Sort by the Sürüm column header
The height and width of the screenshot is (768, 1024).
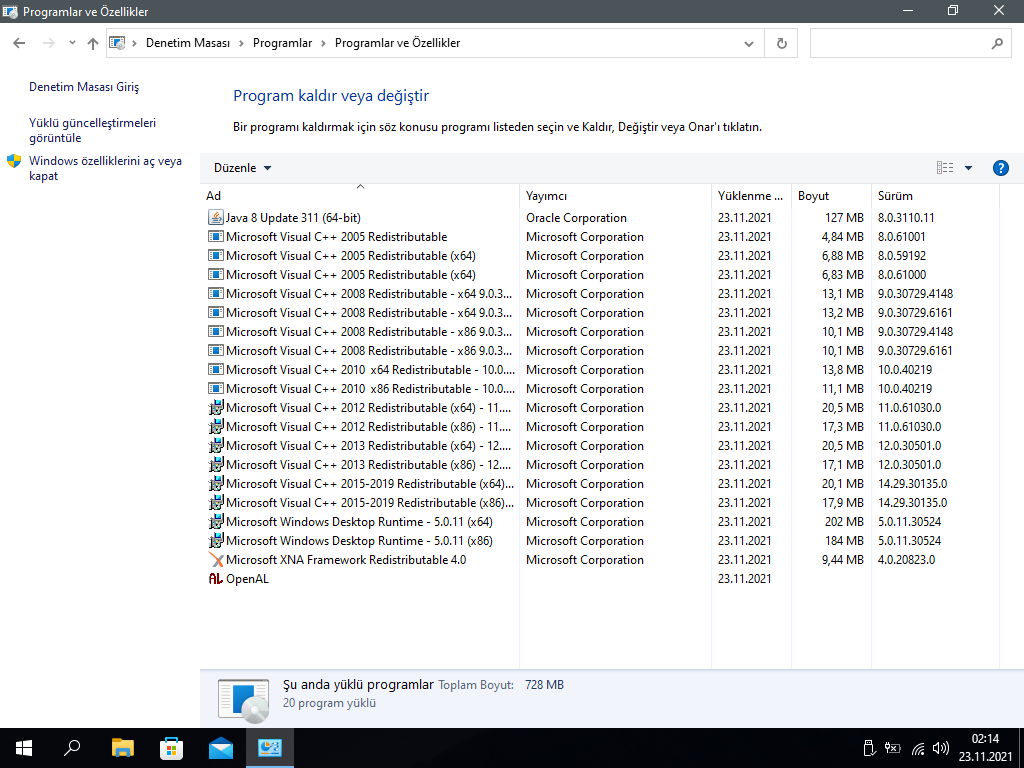pos(935,195)
